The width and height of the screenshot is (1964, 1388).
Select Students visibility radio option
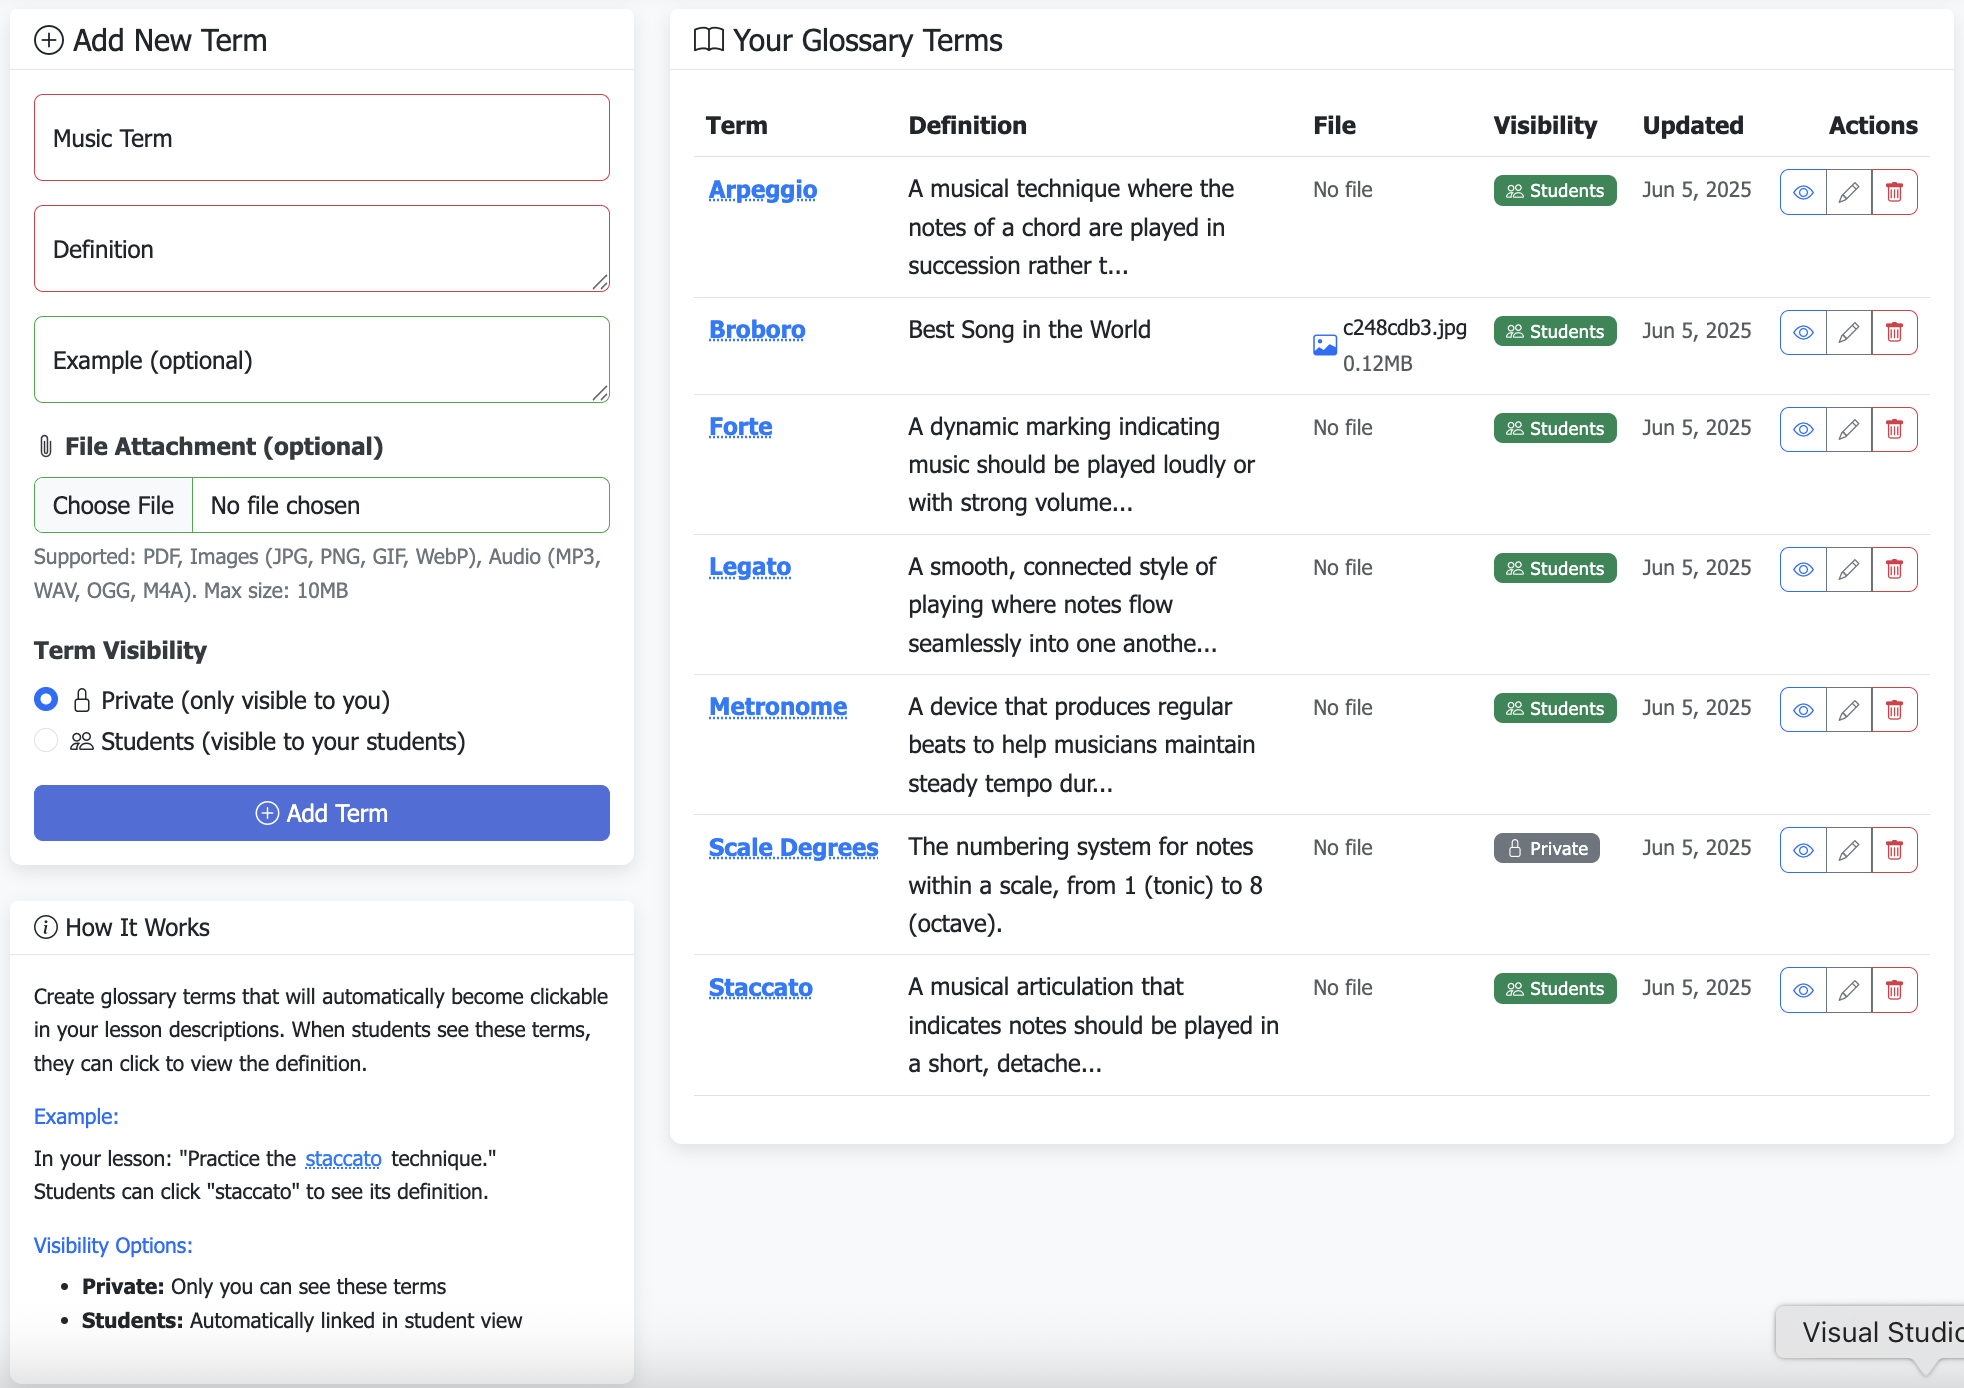point(46,741)
